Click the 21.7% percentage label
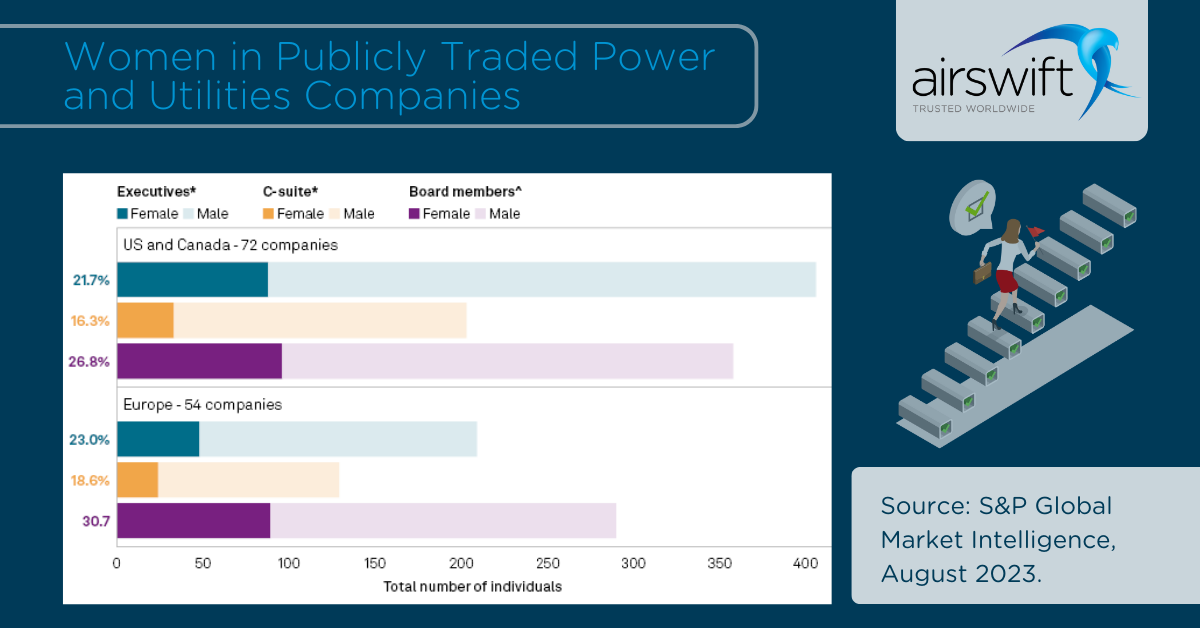 click(89, 280)
